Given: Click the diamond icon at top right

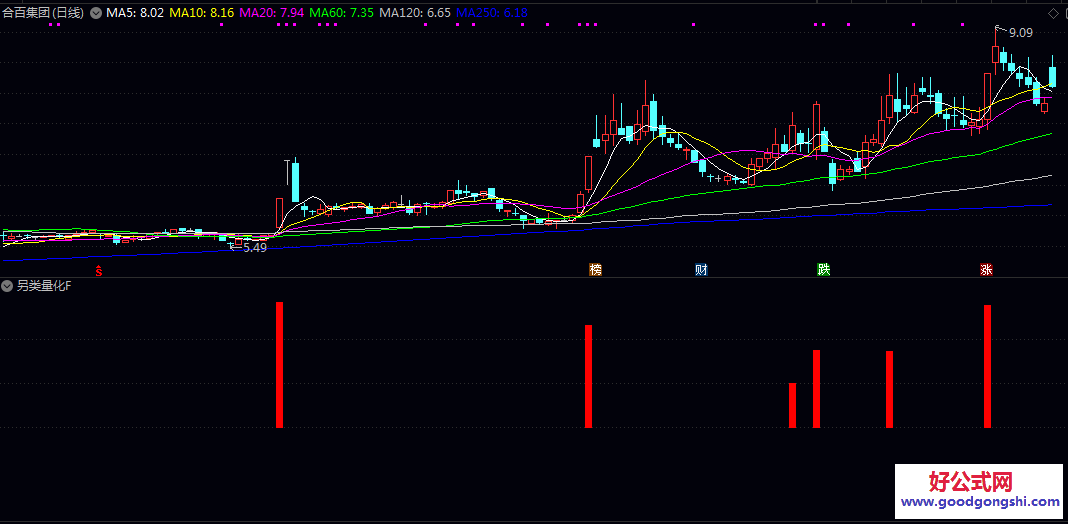Looking at the screenshot, I should click(1052, 13).
